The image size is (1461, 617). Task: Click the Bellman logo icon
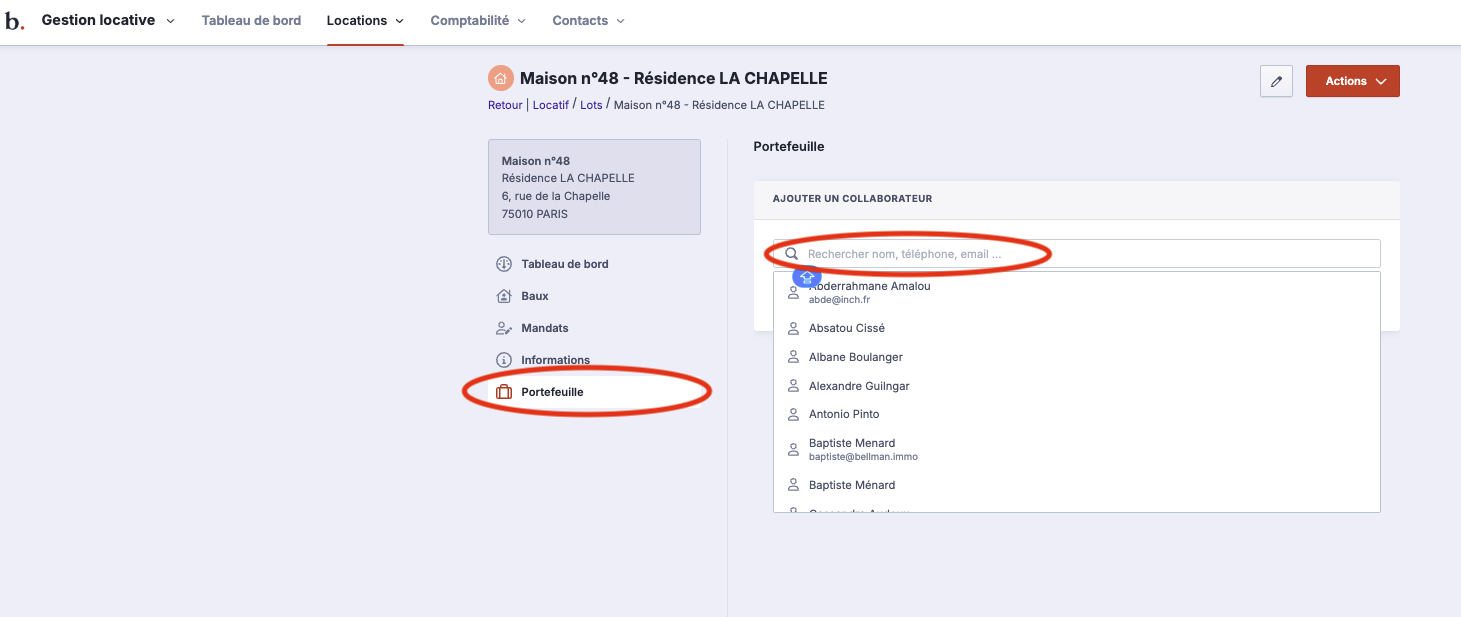click(14, 21)
